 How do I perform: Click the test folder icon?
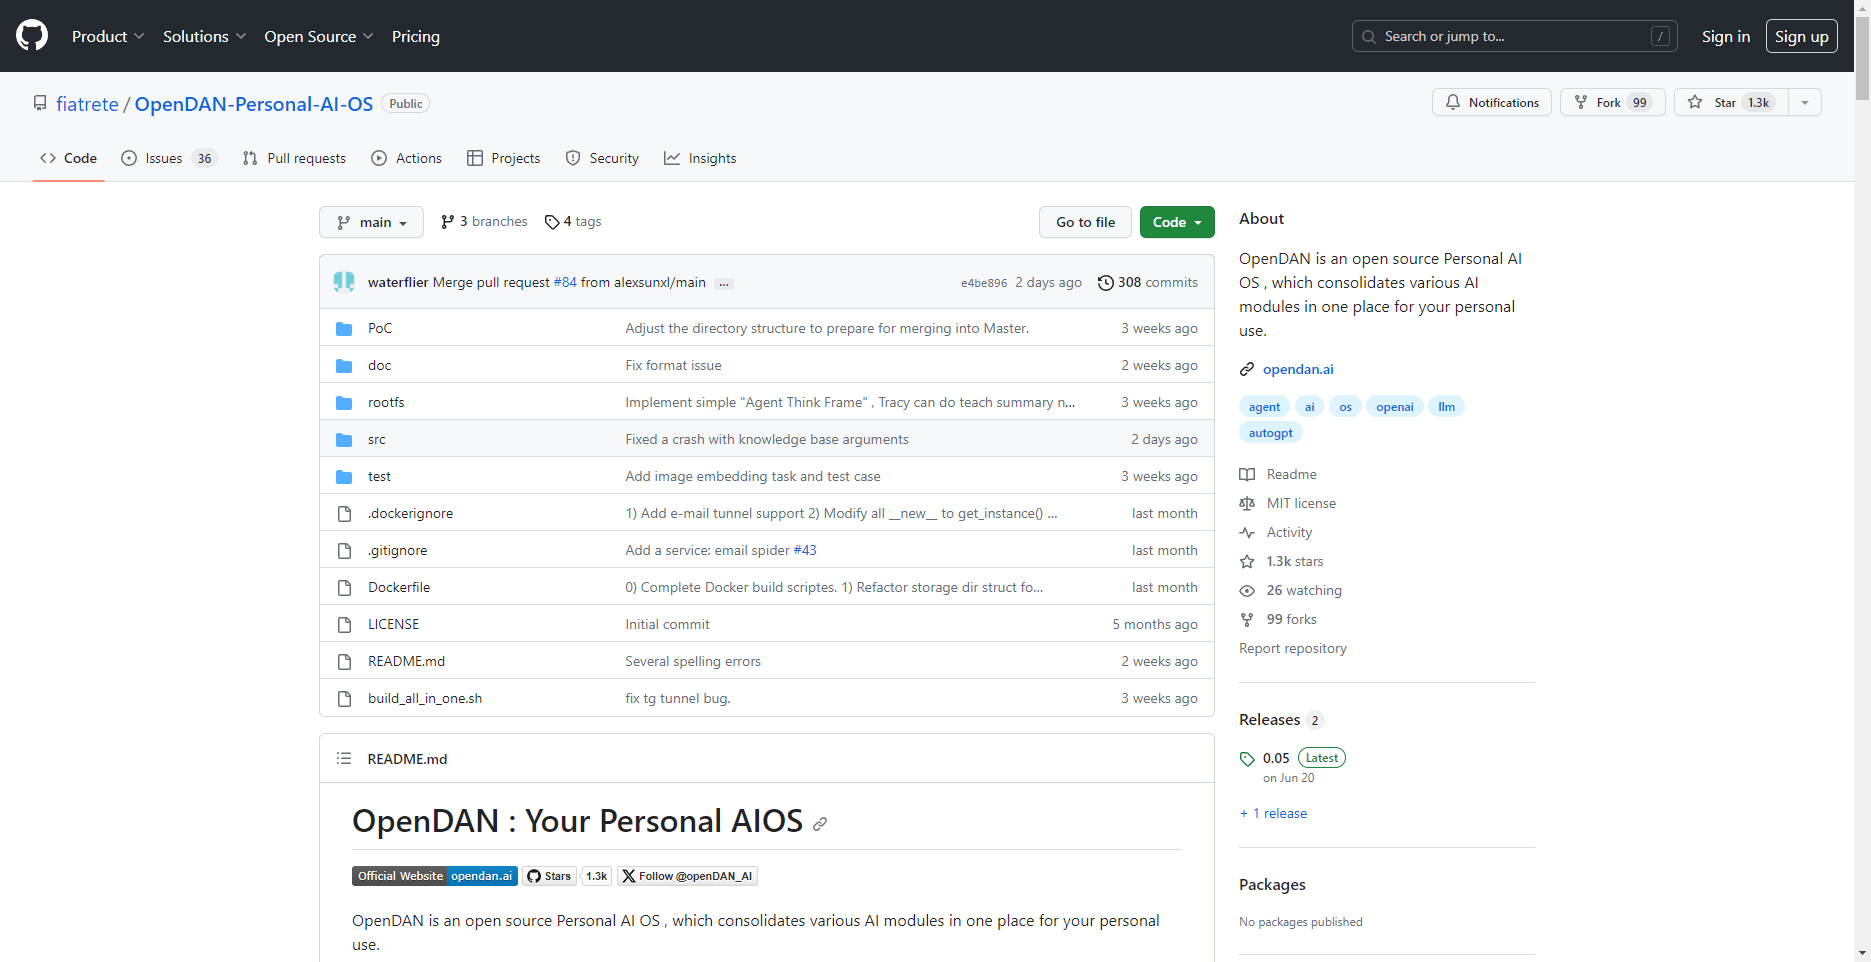[344, 476]
